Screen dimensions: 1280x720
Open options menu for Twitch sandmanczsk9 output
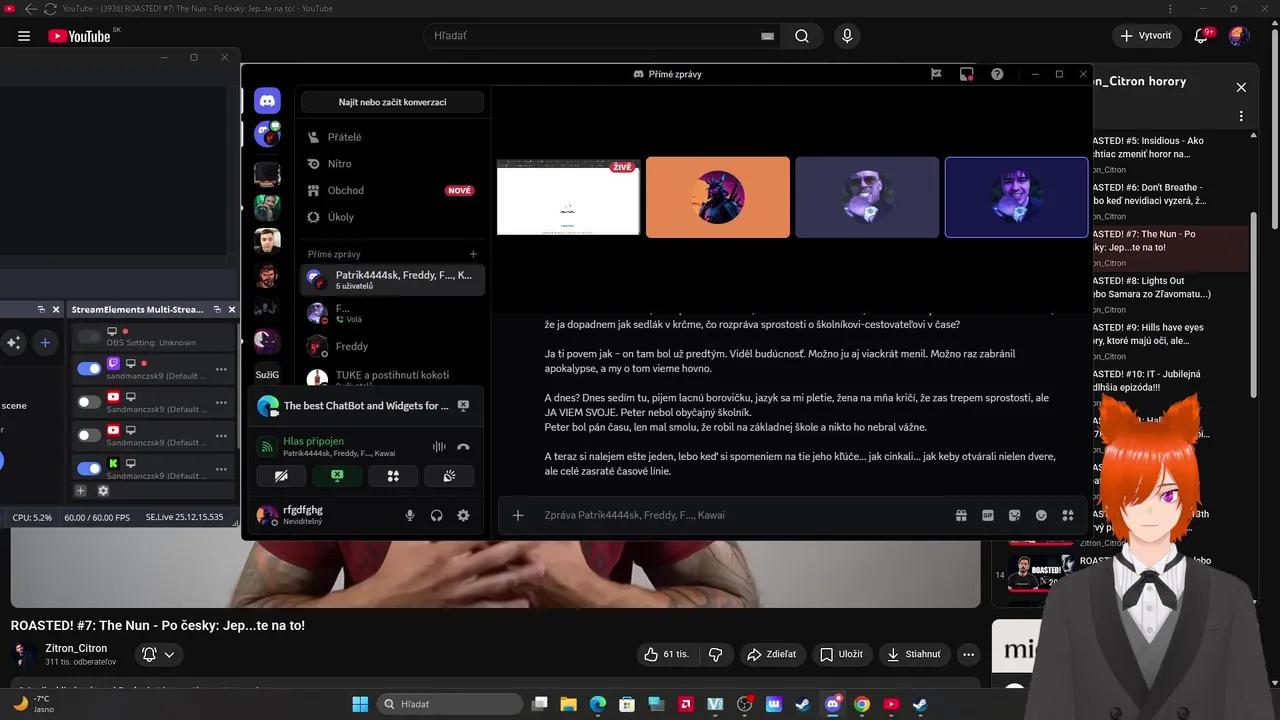coord(221,369)
